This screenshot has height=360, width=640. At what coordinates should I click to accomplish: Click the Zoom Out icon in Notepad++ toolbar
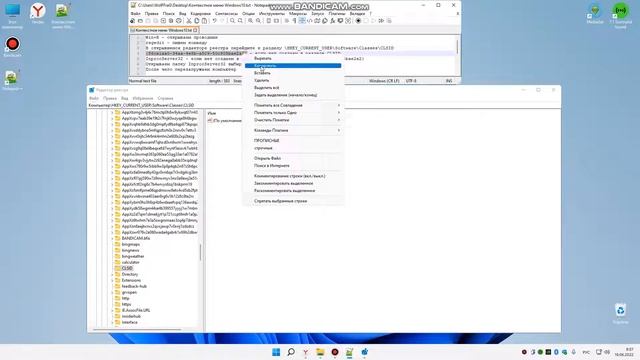tap(258, 21)
